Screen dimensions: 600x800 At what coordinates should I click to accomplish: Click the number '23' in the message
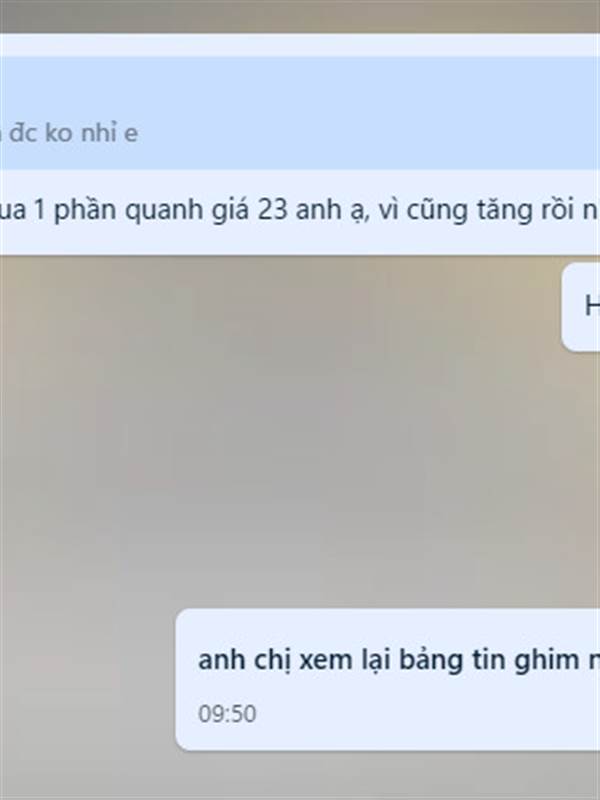[272, 210]
